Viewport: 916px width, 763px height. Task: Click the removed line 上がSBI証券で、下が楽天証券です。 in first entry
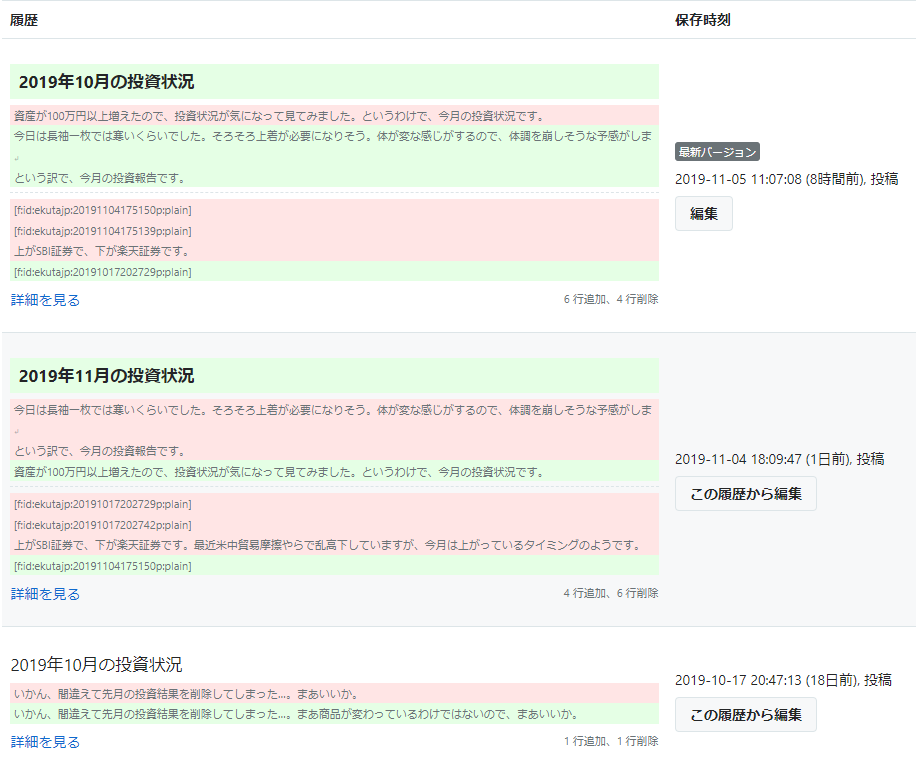(334, 251)
